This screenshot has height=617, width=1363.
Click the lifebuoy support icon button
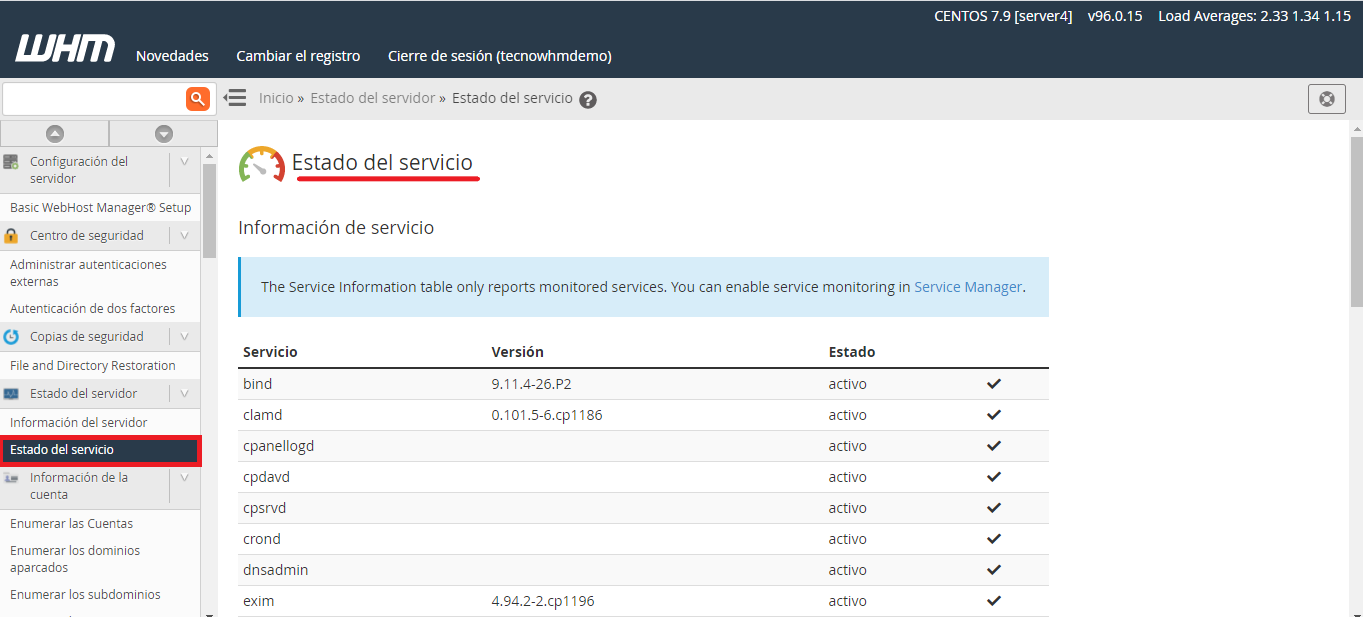pyautogui.click(x=1326, y=99)
